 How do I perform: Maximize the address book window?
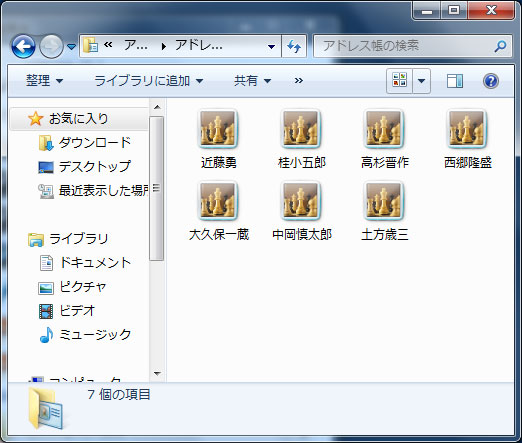[x=454, y=10]
